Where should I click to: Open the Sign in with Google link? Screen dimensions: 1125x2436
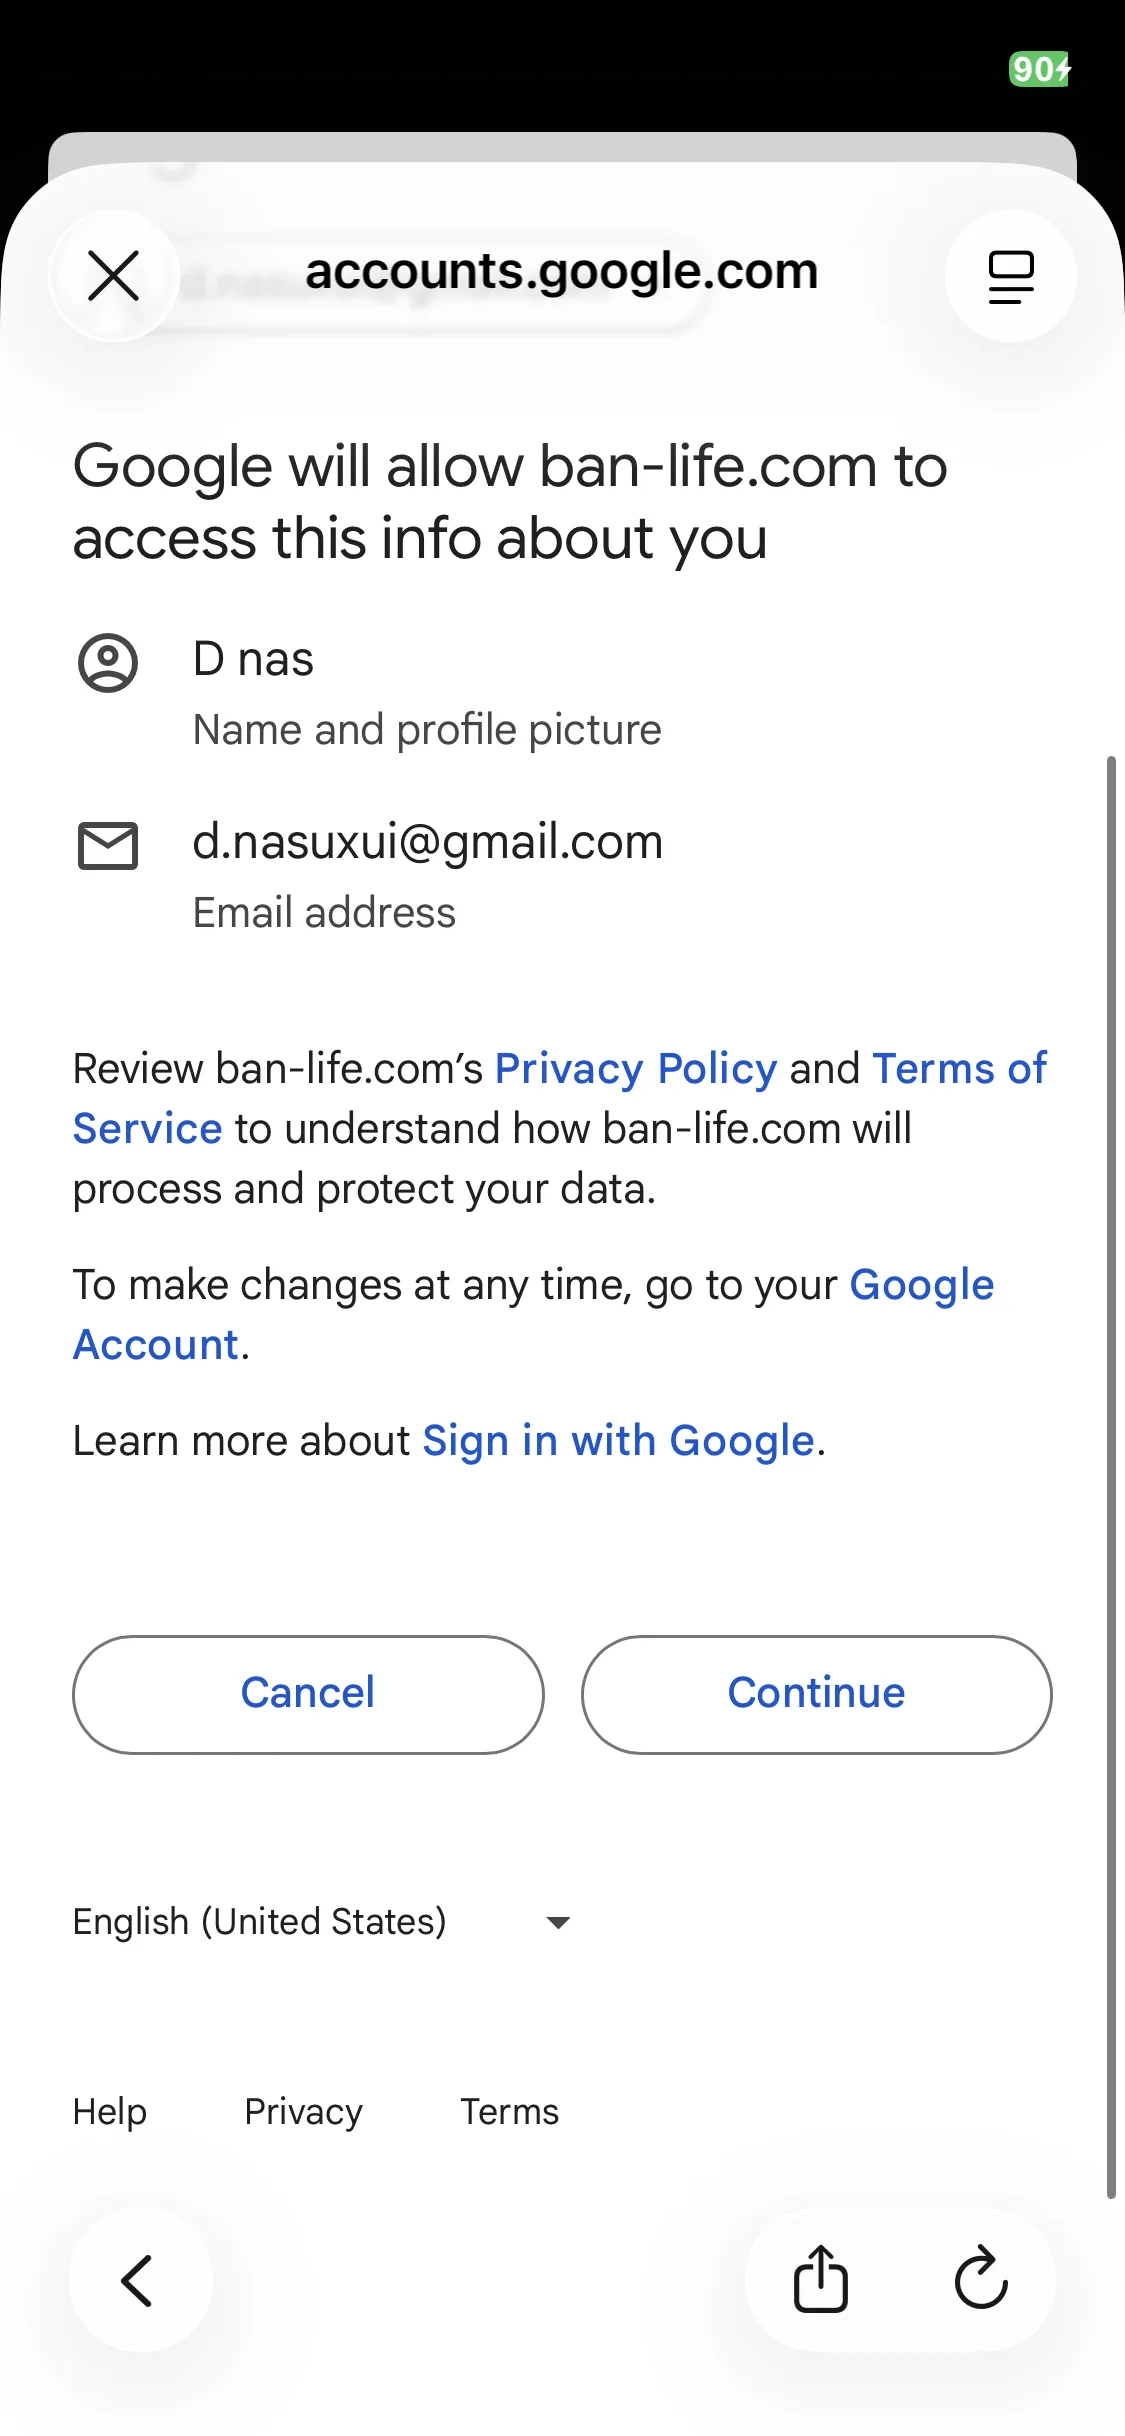(618, 1441)
